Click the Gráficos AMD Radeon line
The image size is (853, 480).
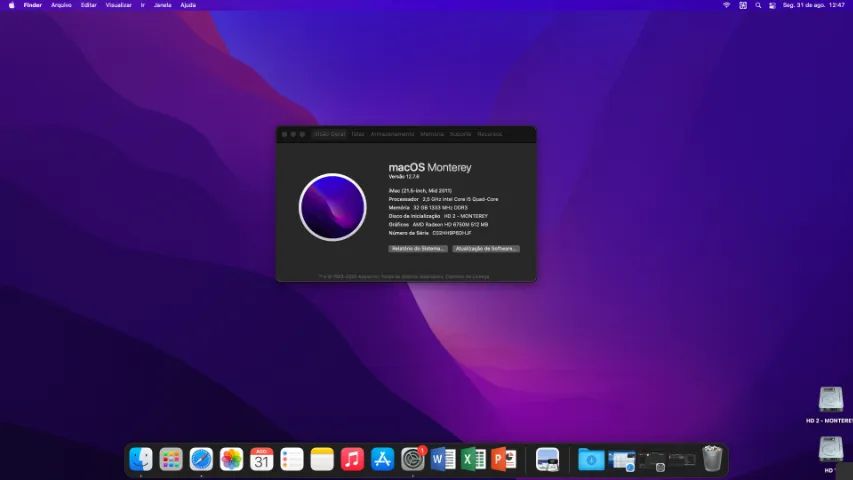pyautogui.click(x=438, y=224)
